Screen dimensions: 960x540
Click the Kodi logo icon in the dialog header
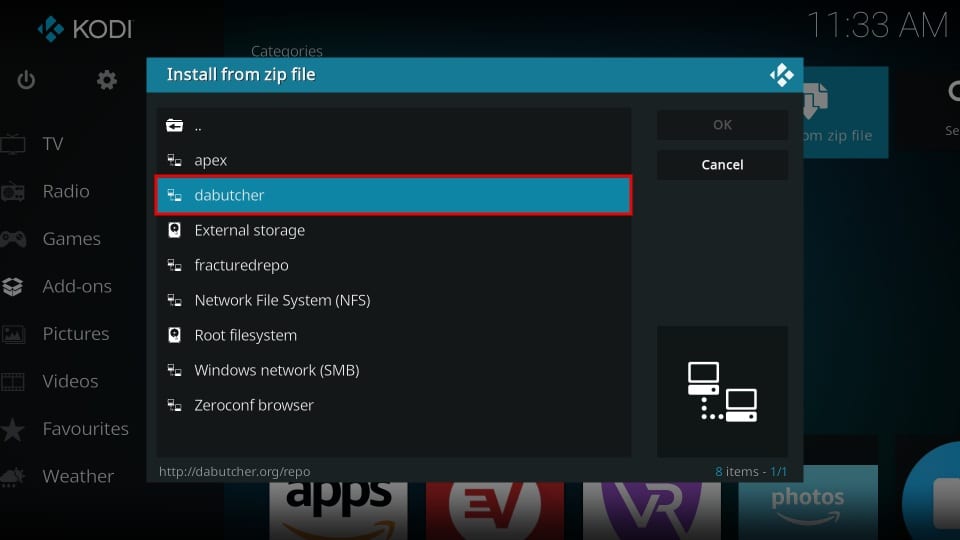point(781,75)
